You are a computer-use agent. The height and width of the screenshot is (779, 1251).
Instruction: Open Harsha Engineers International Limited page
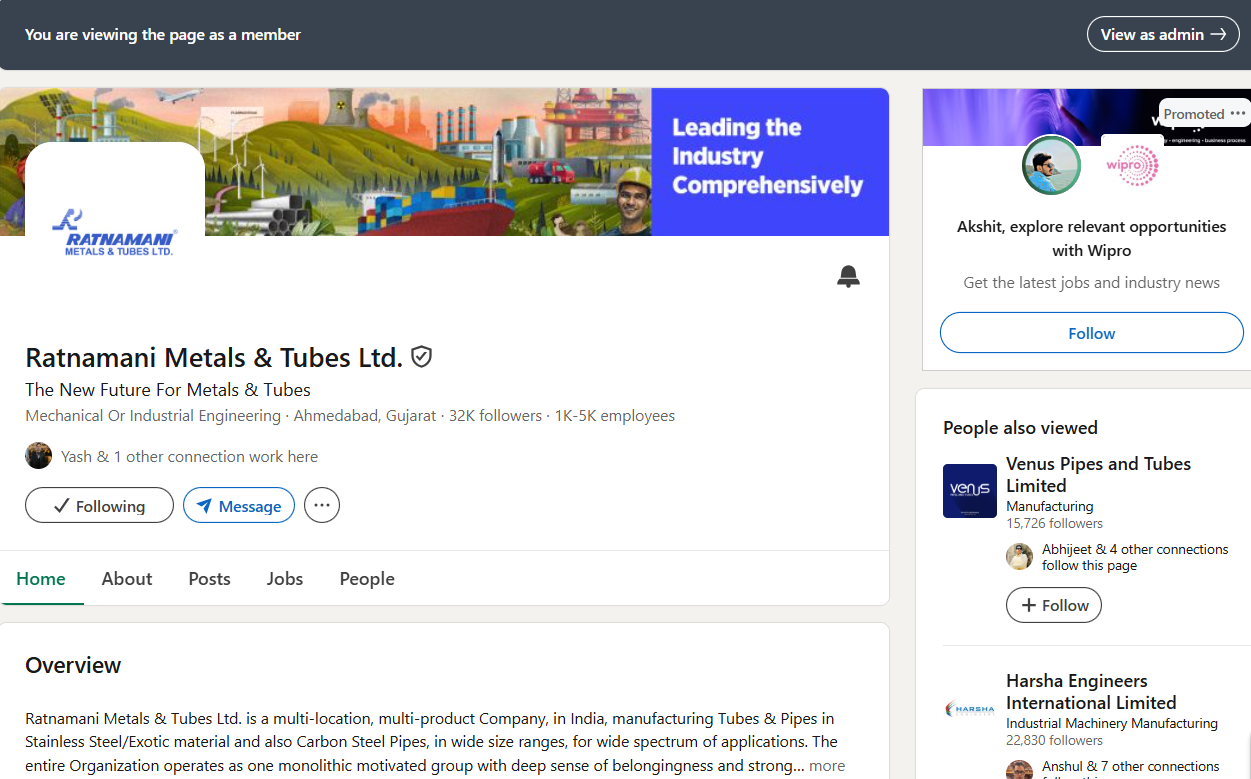click(1091, 692)
